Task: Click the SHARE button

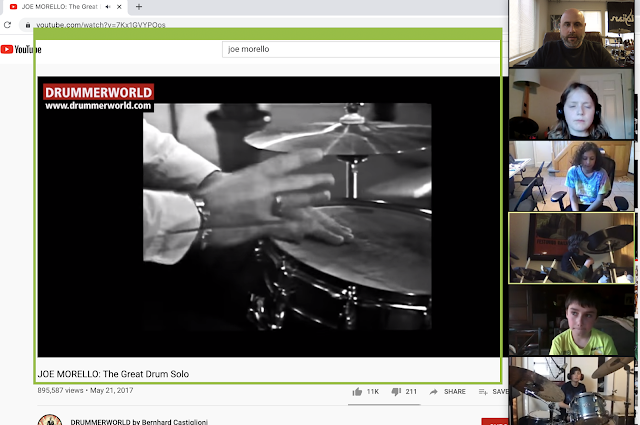Action: click(448, 392)
